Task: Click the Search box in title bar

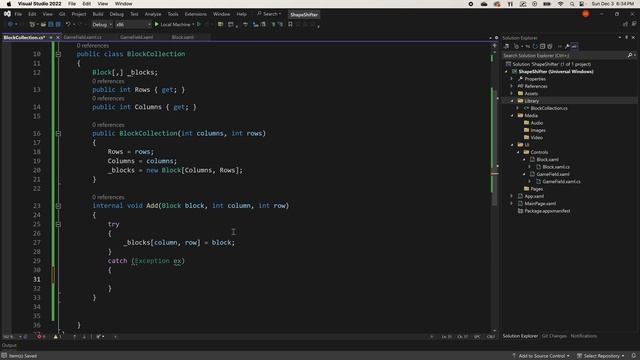Action: click(269, 14)
